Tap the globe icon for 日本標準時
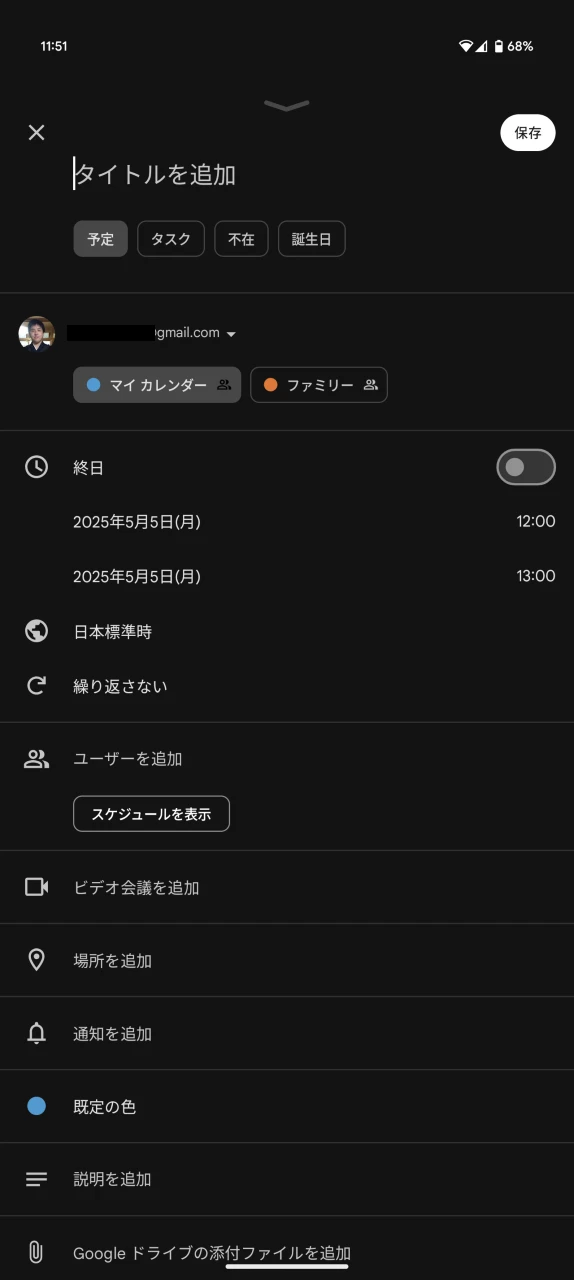The image size is (574, 1280). (37, 631)
